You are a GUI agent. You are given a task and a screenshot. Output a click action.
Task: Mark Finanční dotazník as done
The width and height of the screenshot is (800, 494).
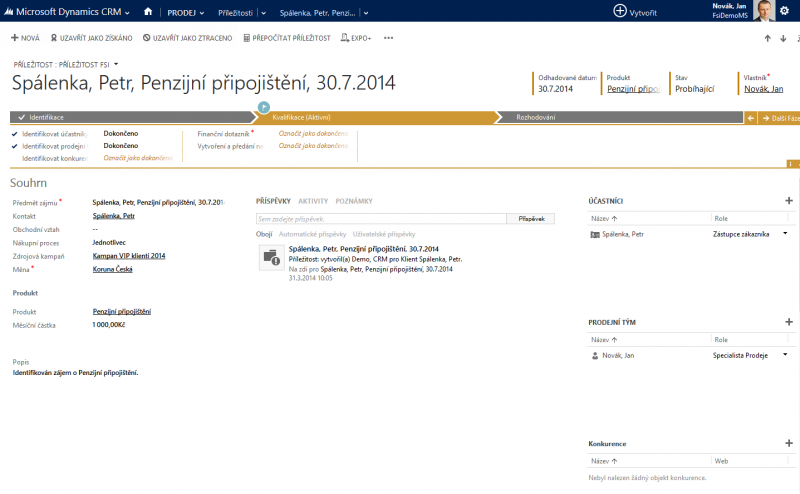point(313,134)
